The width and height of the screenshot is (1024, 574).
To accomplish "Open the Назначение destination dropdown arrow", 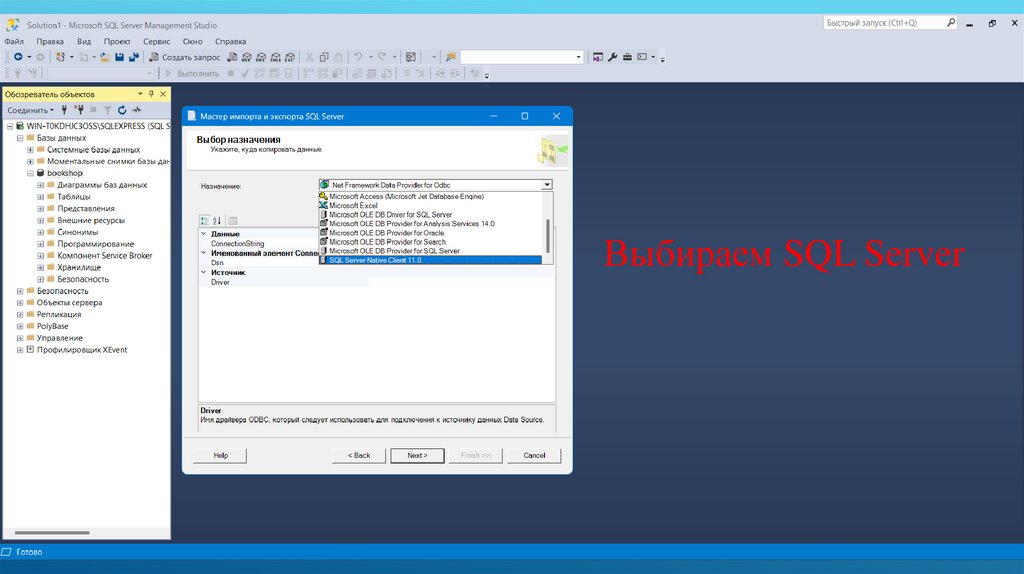I will (x=547, y=185).
